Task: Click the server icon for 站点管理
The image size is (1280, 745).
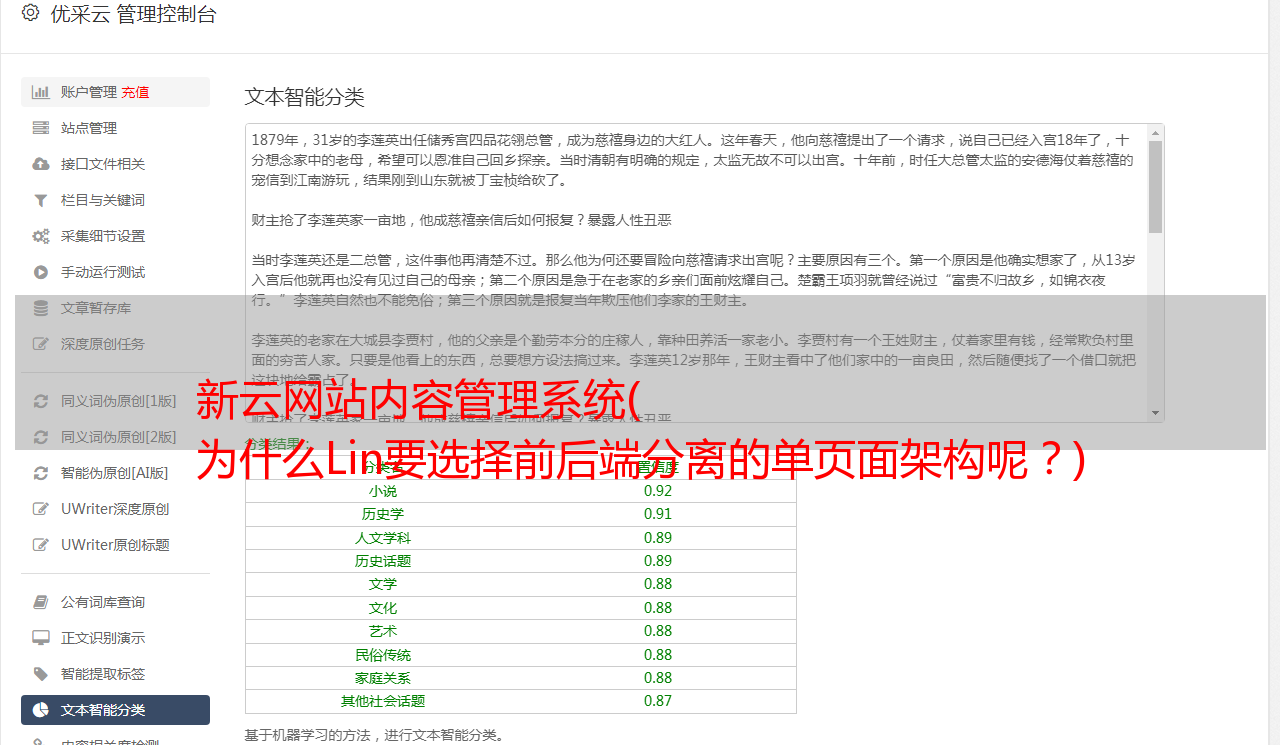Action: click(41, 128)
